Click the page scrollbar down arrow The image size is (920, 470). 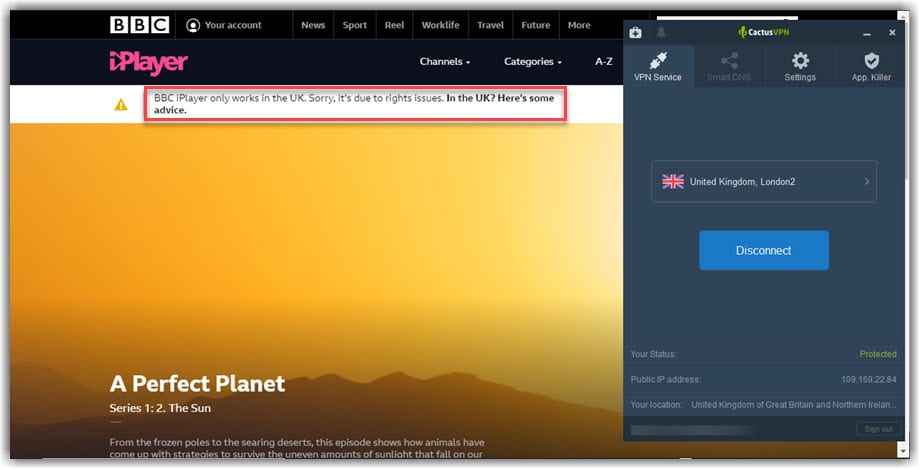click(904, 450)
